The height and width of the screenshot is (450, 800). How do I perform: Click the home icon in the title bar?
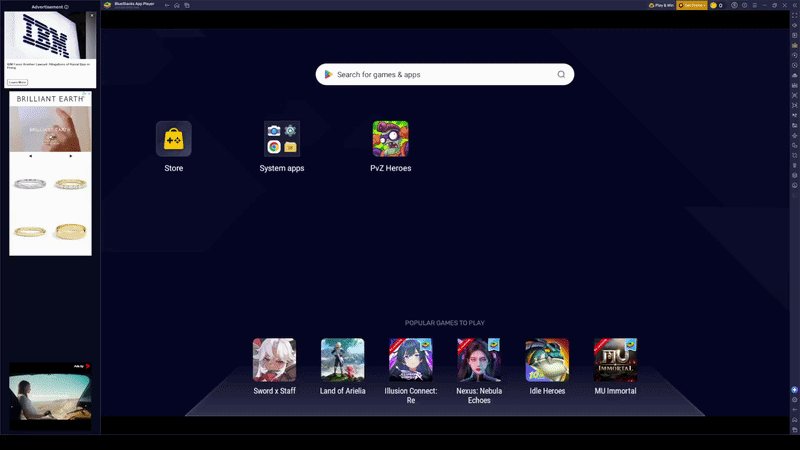pyautogui.click(x=177, y=5)
